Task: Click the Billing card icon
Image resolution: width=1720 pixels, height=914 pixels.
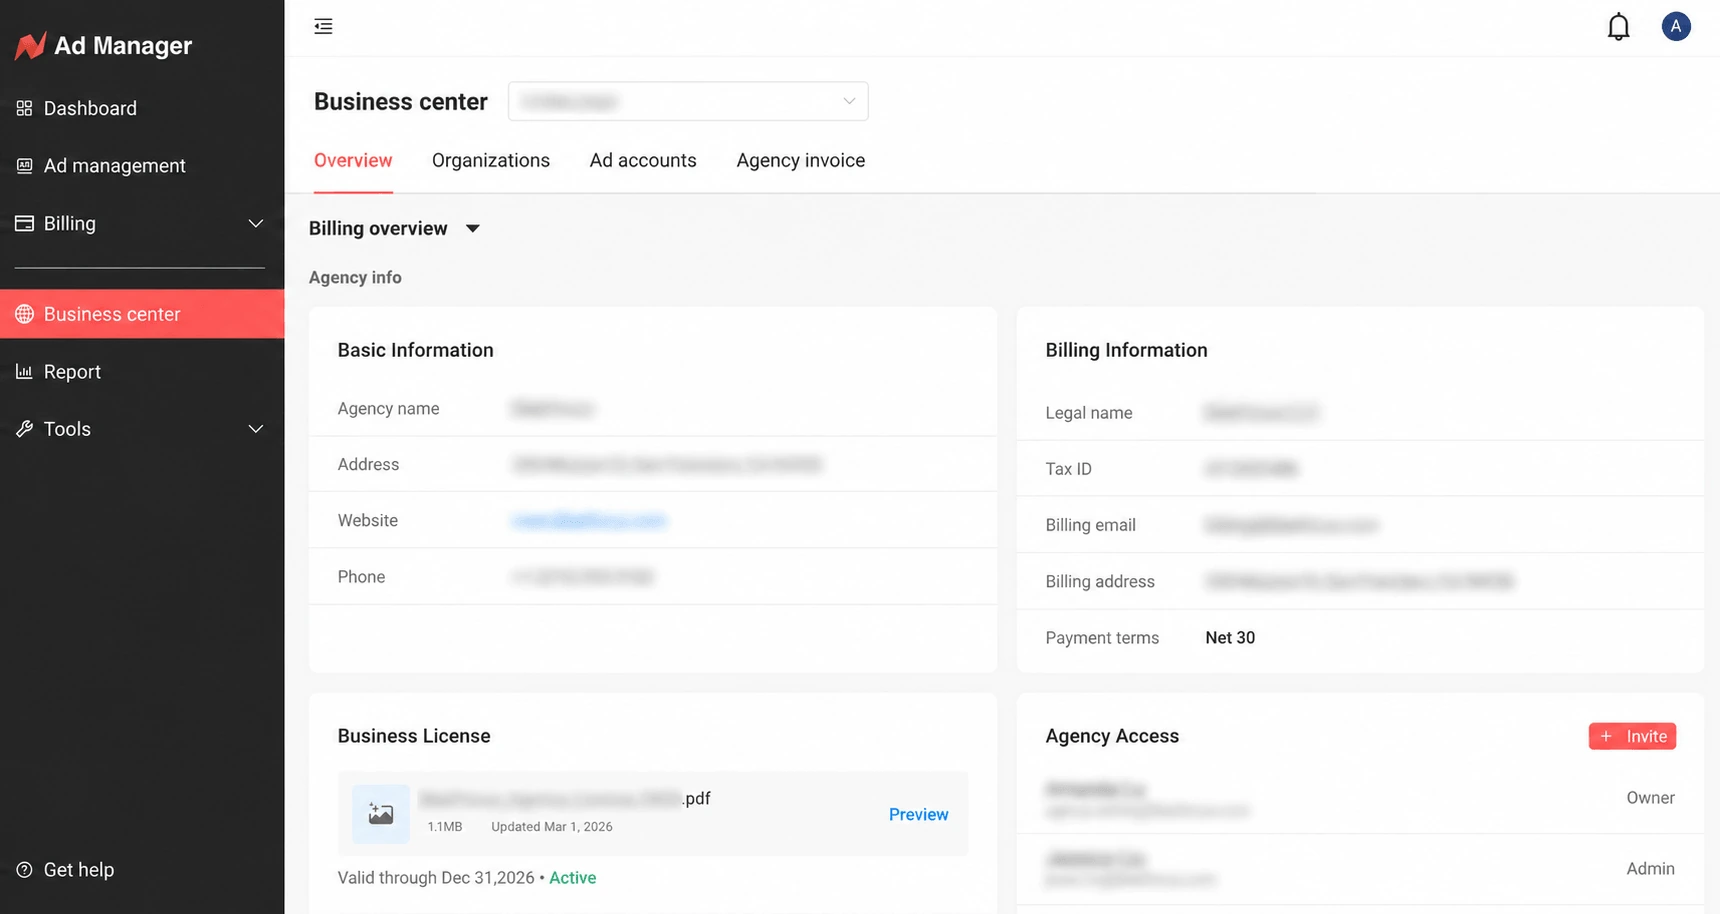Action: pyautogui.click(x=25, y=223)
